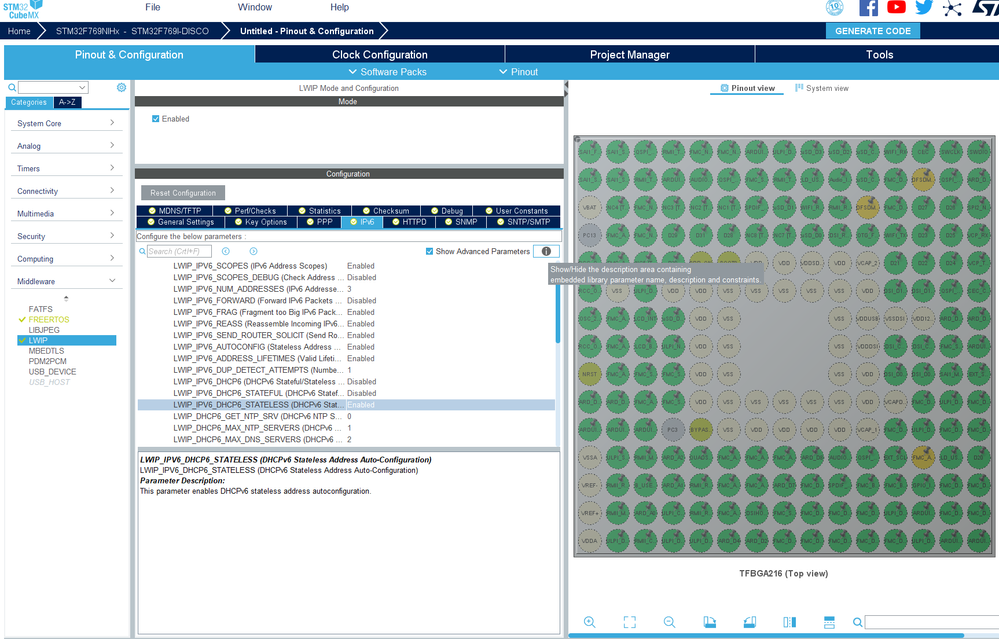Expand the Analog category

tap(66, 146)
